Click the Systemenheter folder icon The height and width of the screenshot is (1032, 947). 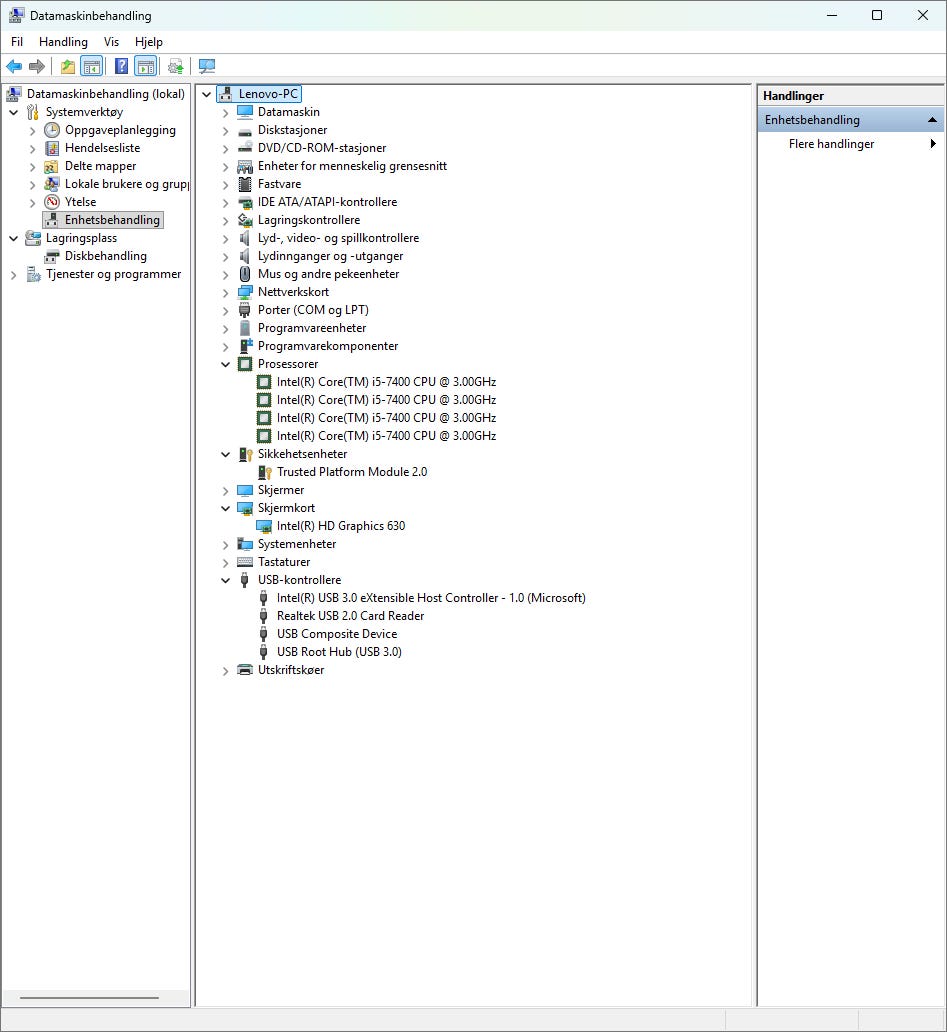pyautogui.click(x=245, y=544)
